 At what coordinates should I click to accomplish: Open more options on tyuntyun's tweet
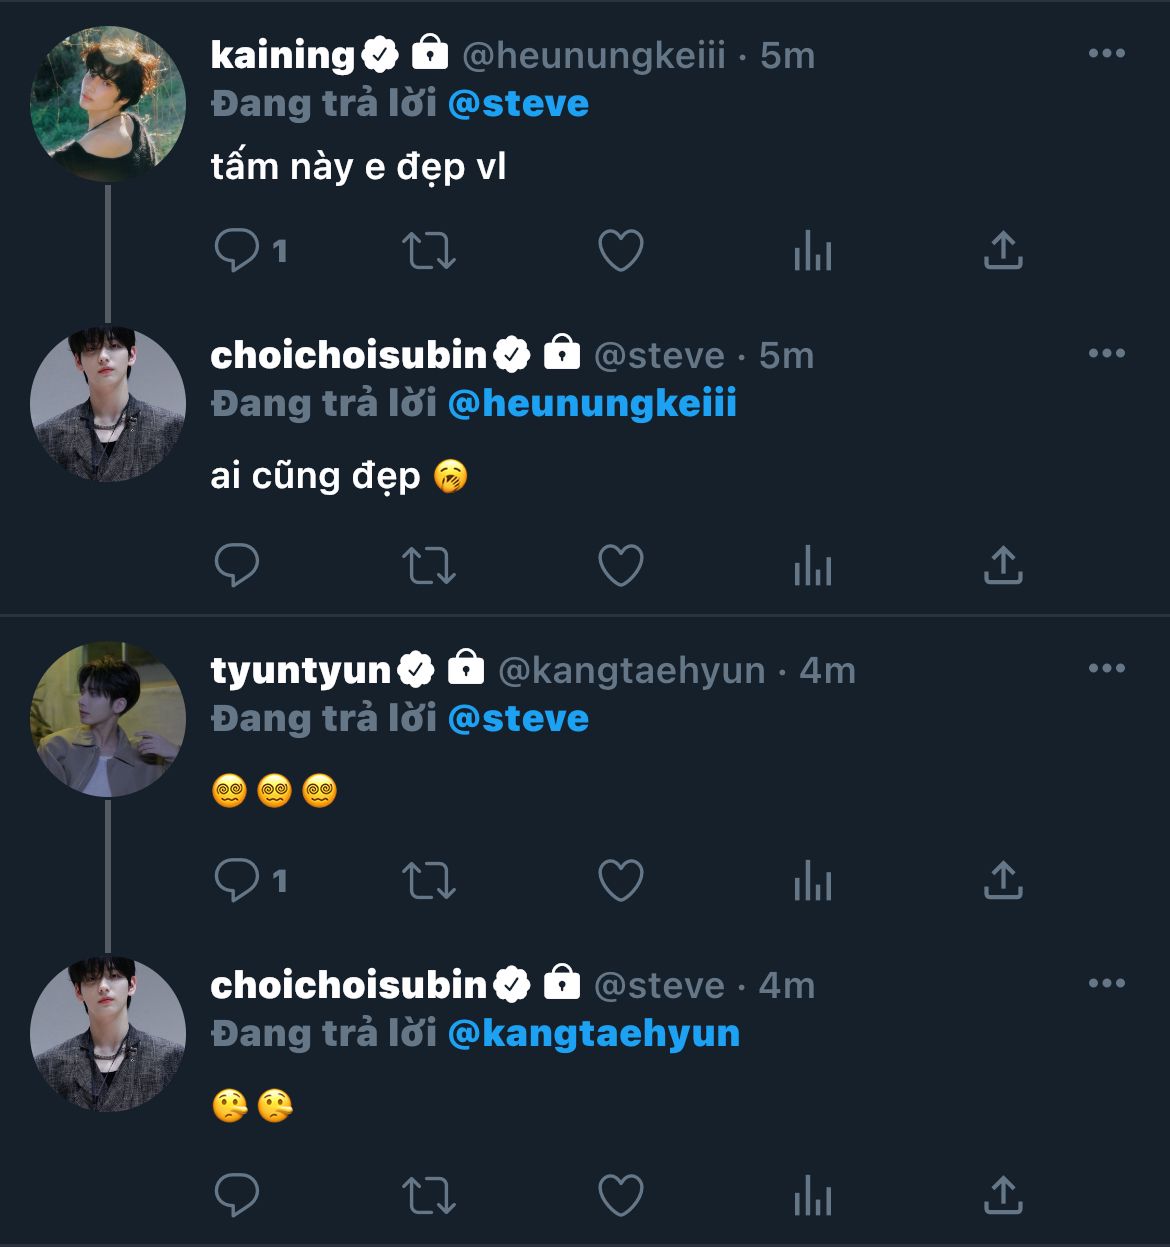click(x=1106, y=669)
